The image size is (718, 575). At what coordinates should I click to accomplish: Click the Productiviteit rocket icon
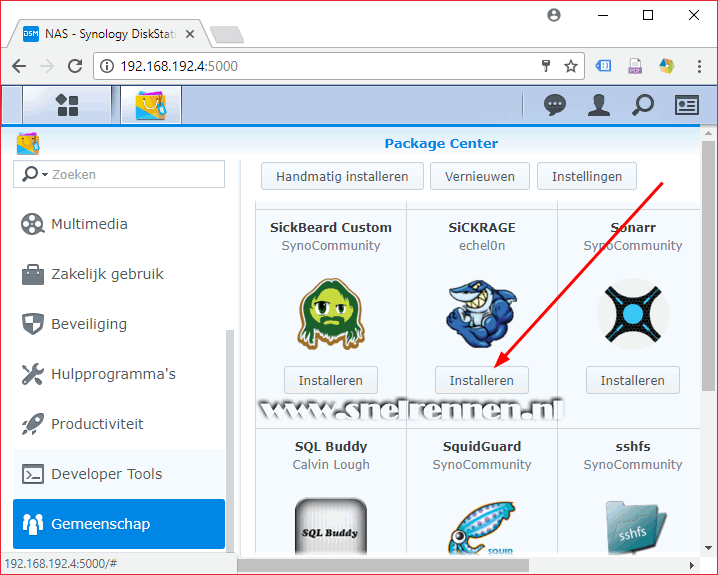pos(33,423)
